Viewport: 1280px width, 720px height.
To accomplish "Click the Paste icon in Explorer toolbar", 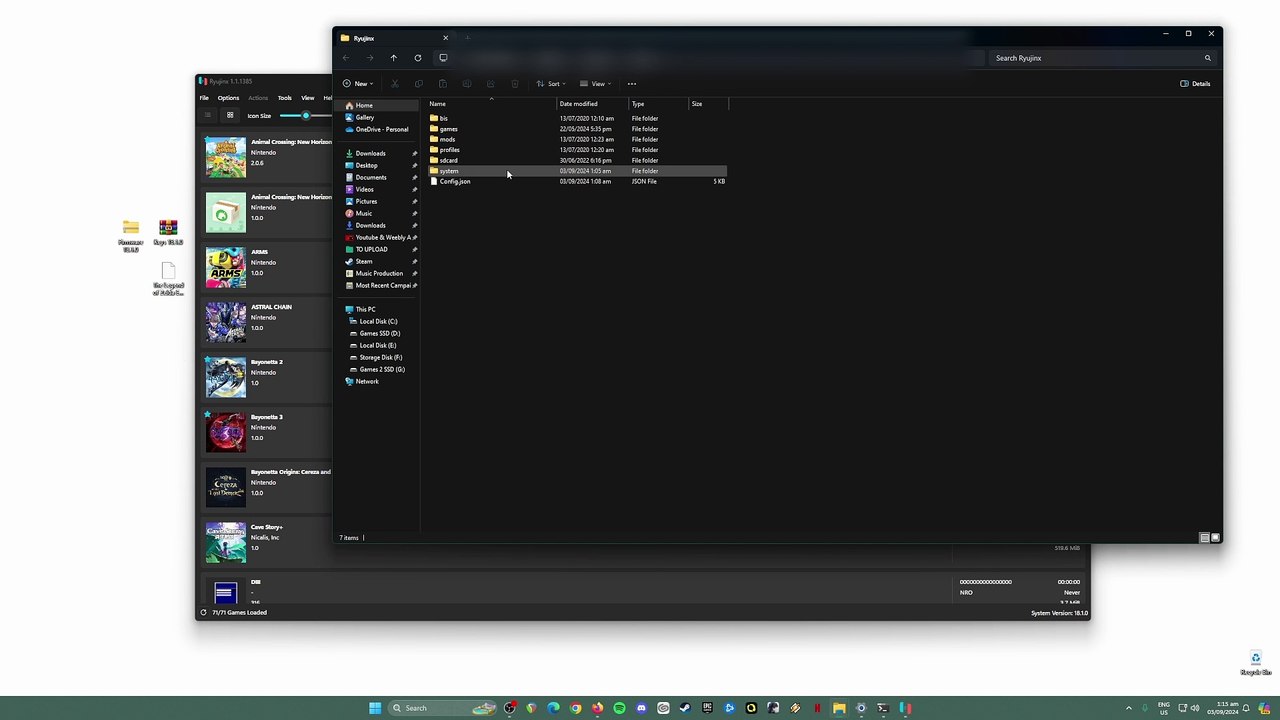I will click(x=443, y=84).
